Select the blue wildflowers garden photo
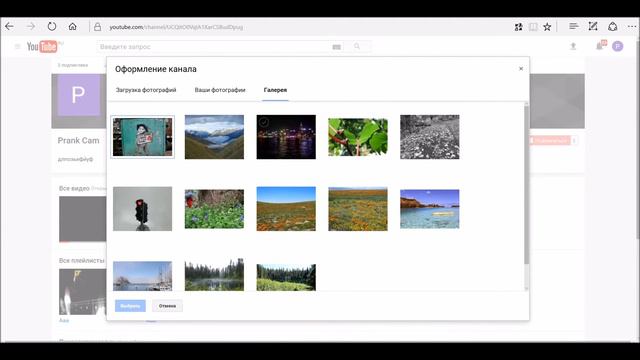Viewport: 640px width, 360px height. (214, 209)
